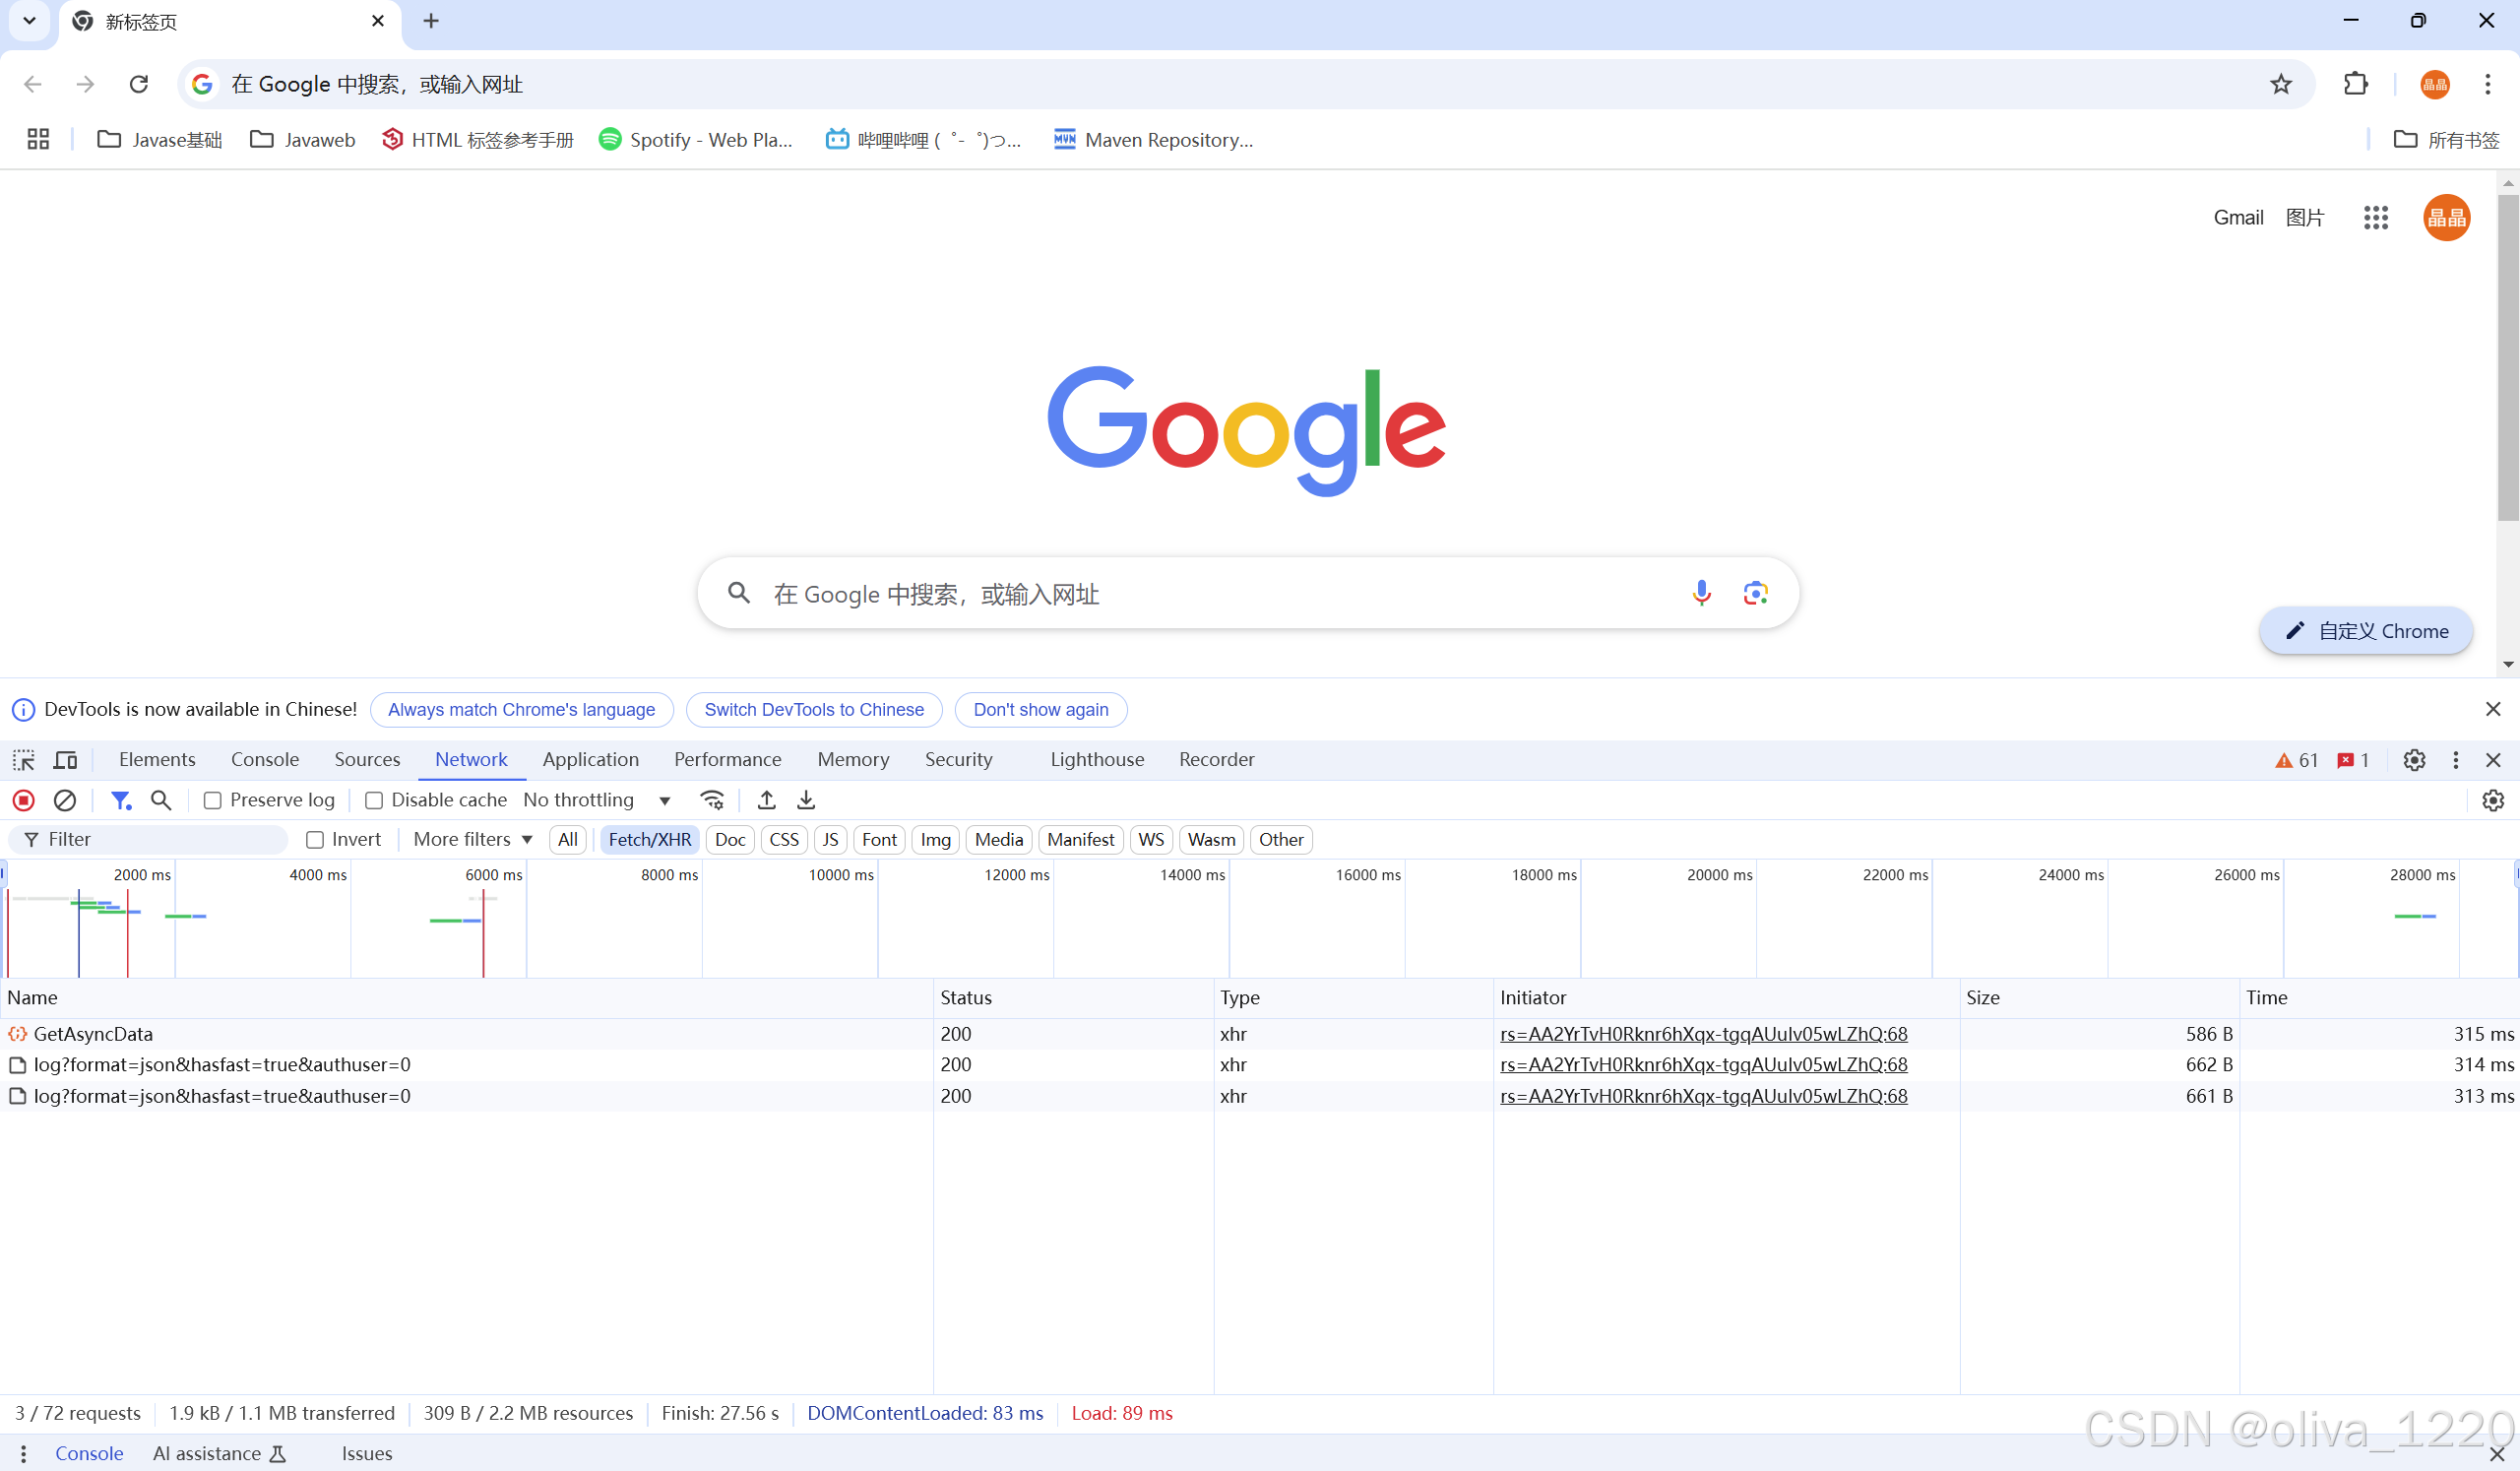Enable the Preserve log checkbox
The width and height of the screenshot is (2520, 1471).
click(x=213, y=800)
